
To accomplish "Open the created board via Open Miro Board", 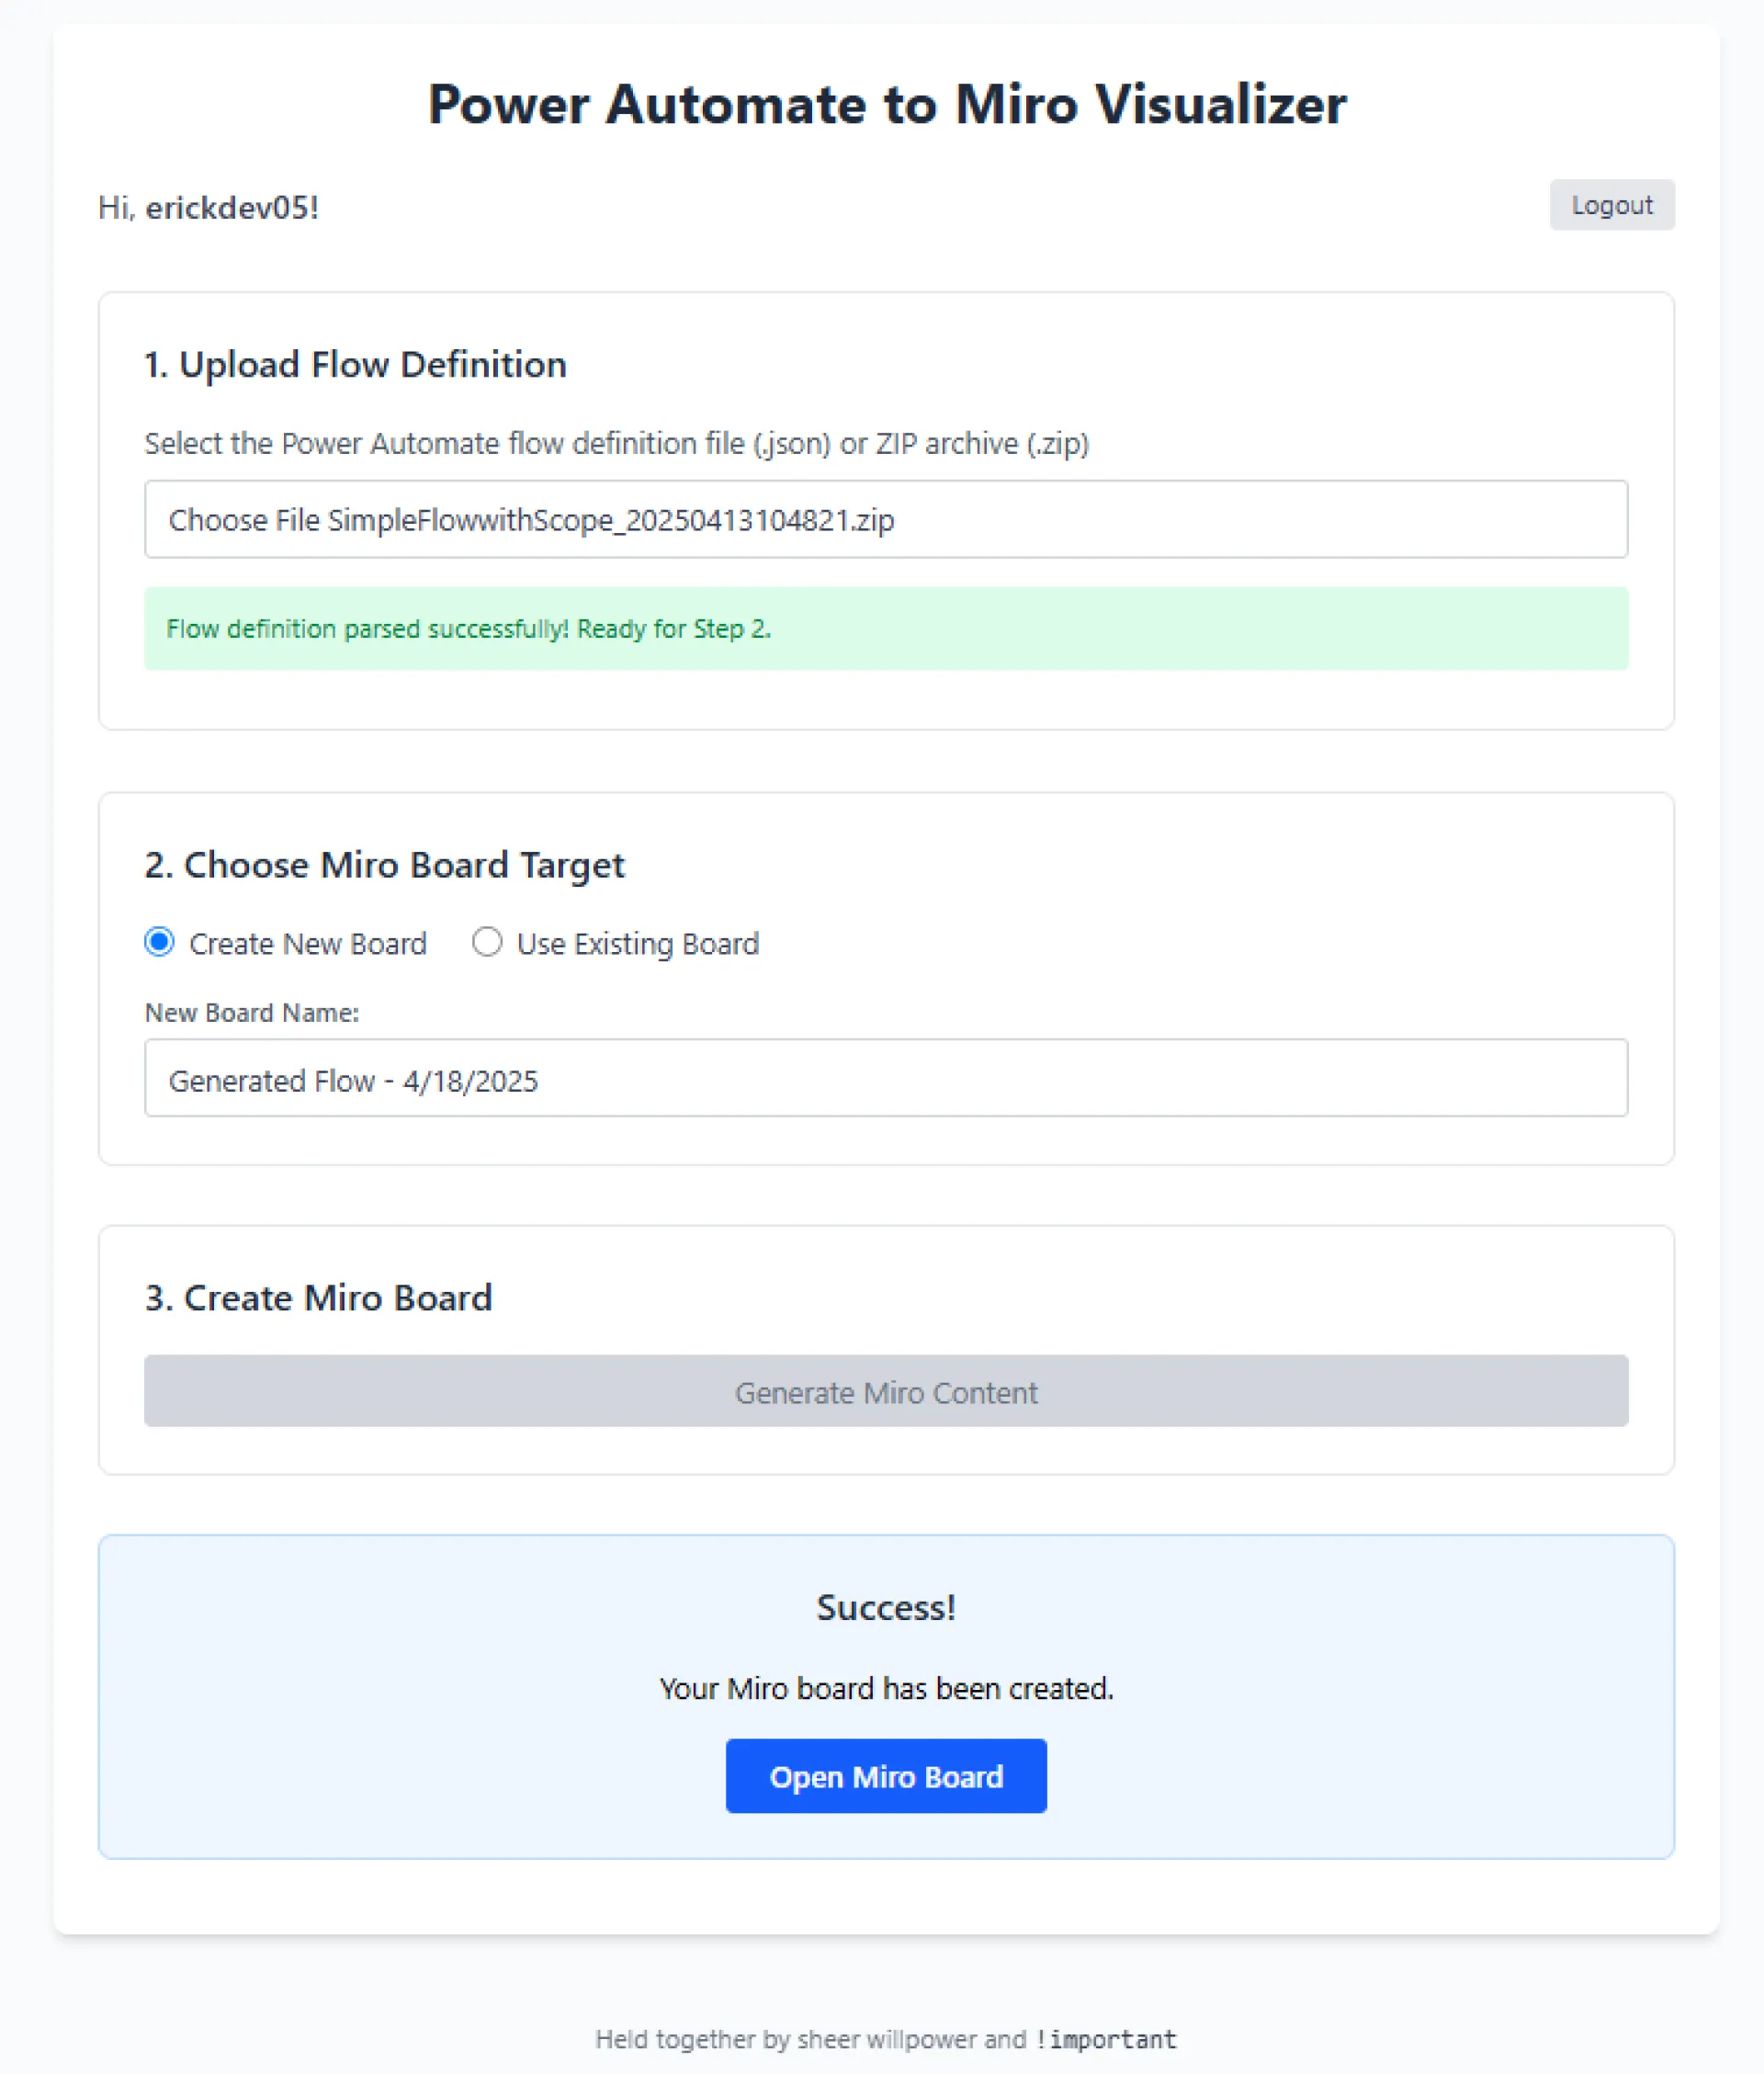I will tap(886, 1776).
